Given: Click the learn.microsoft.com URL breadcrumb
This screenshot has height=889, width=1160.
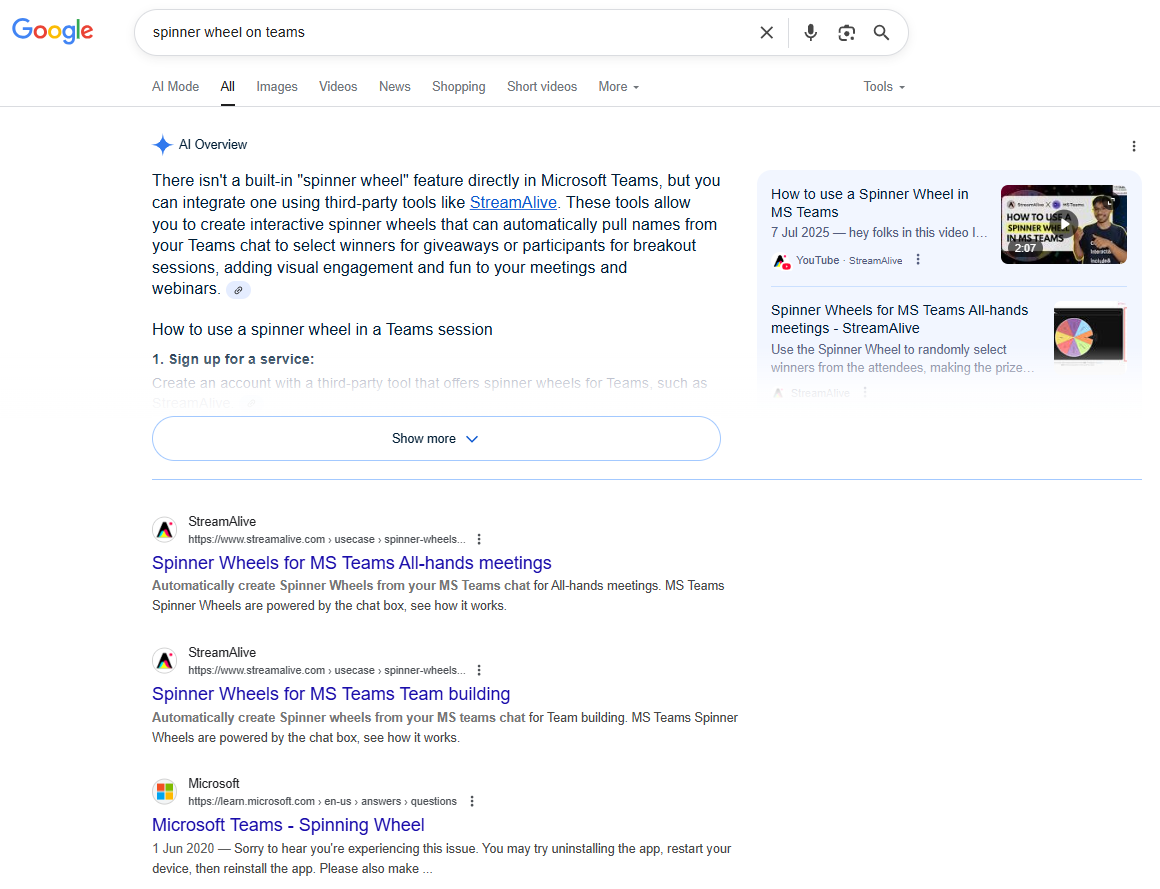Looking at the screenshot, I should tap(322, 801).
